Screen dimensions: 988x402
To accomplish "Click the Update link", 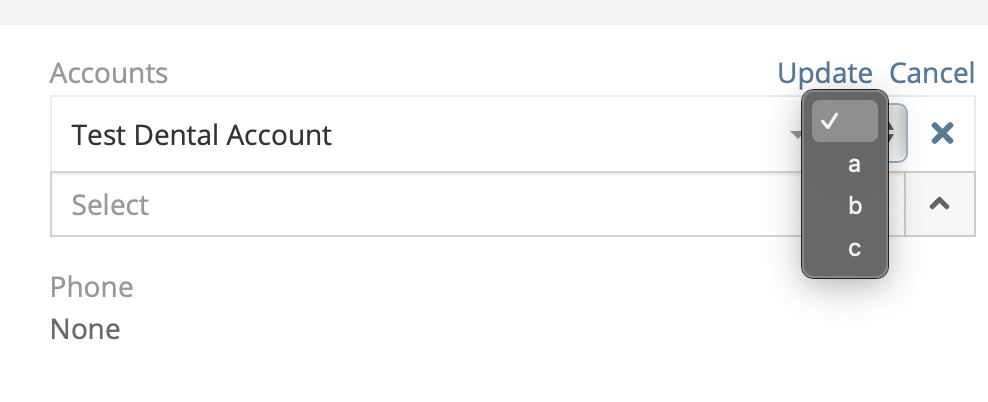I will coord(825,73).
